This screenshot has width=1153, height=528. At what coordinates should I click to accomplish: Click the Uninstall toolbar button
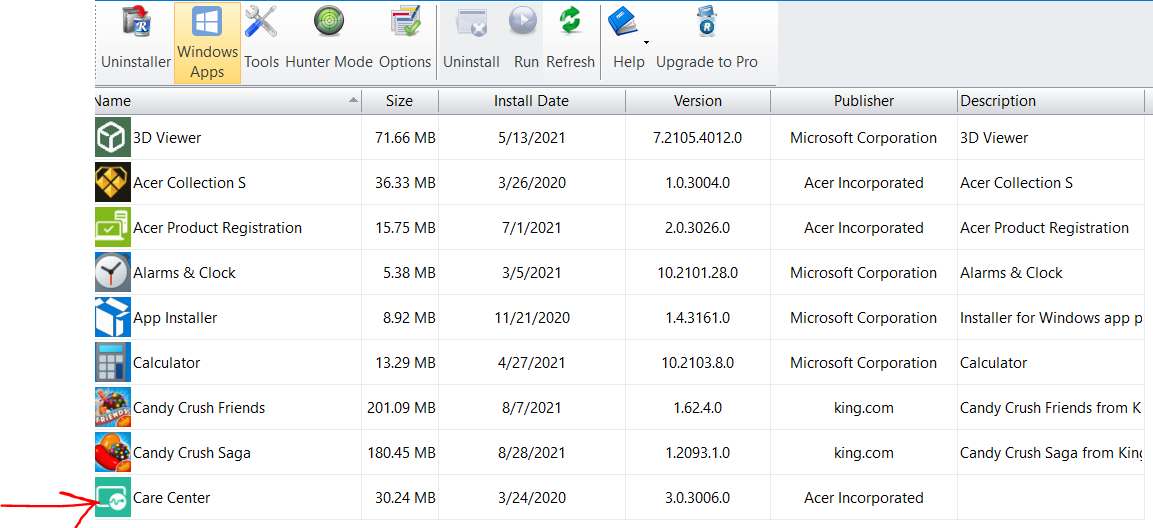point(471,43)
